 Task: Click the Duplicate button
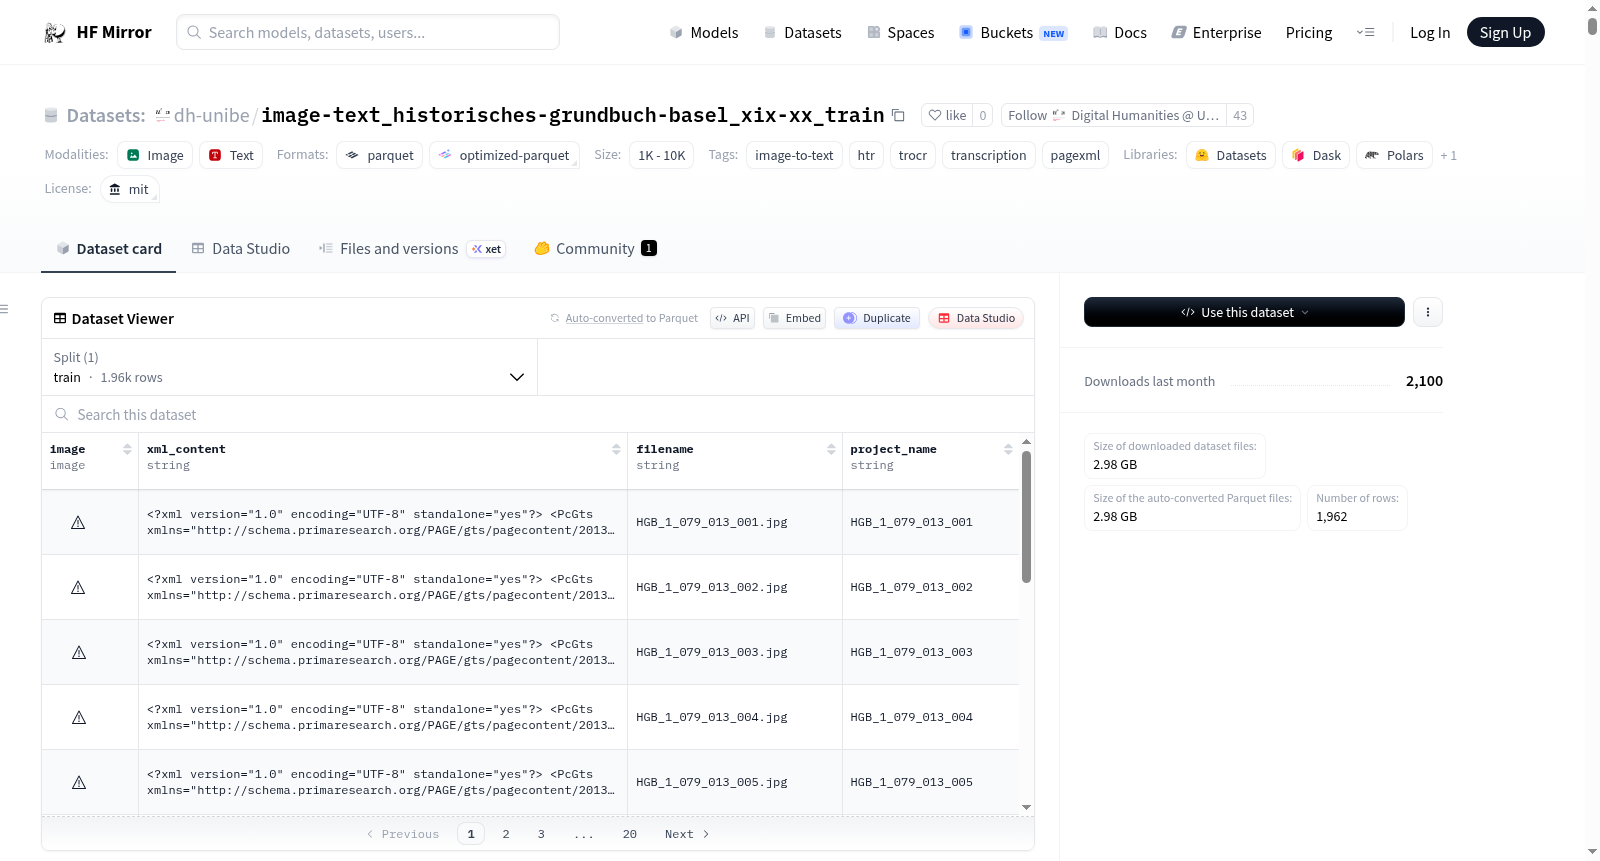coord(877,318)
